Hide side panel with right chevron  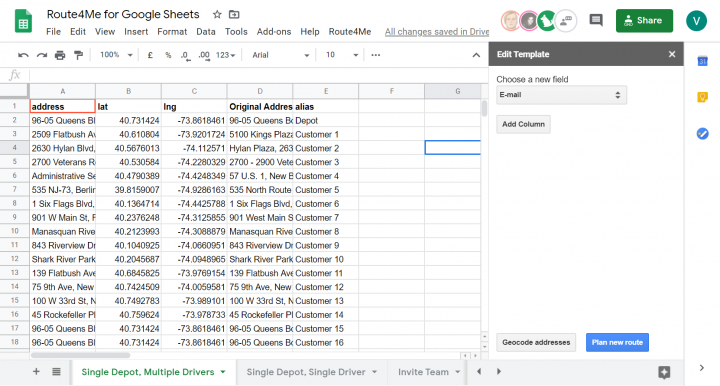[x=702, y=368]
